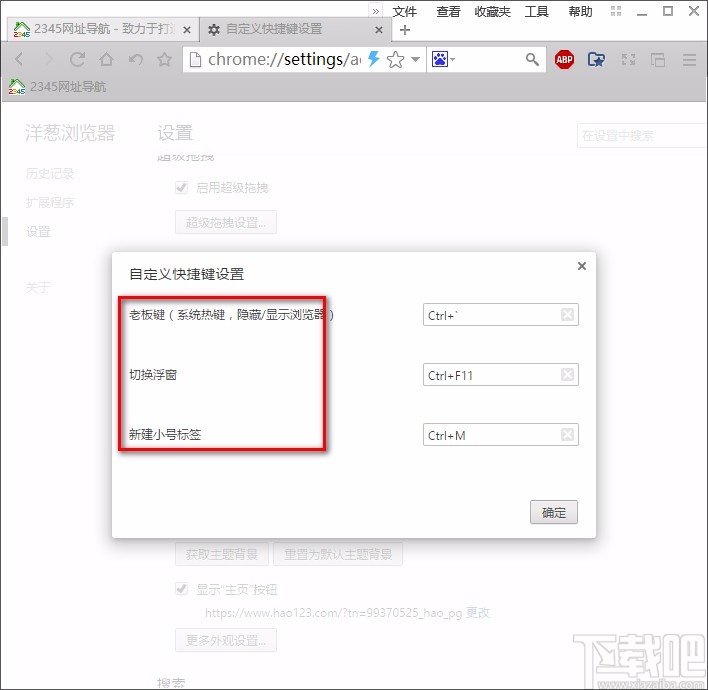The height and width of the screenshot is (690, 708).
Task: Toggle 启用超级拖拽 checkbox
Action: (182, 187)
